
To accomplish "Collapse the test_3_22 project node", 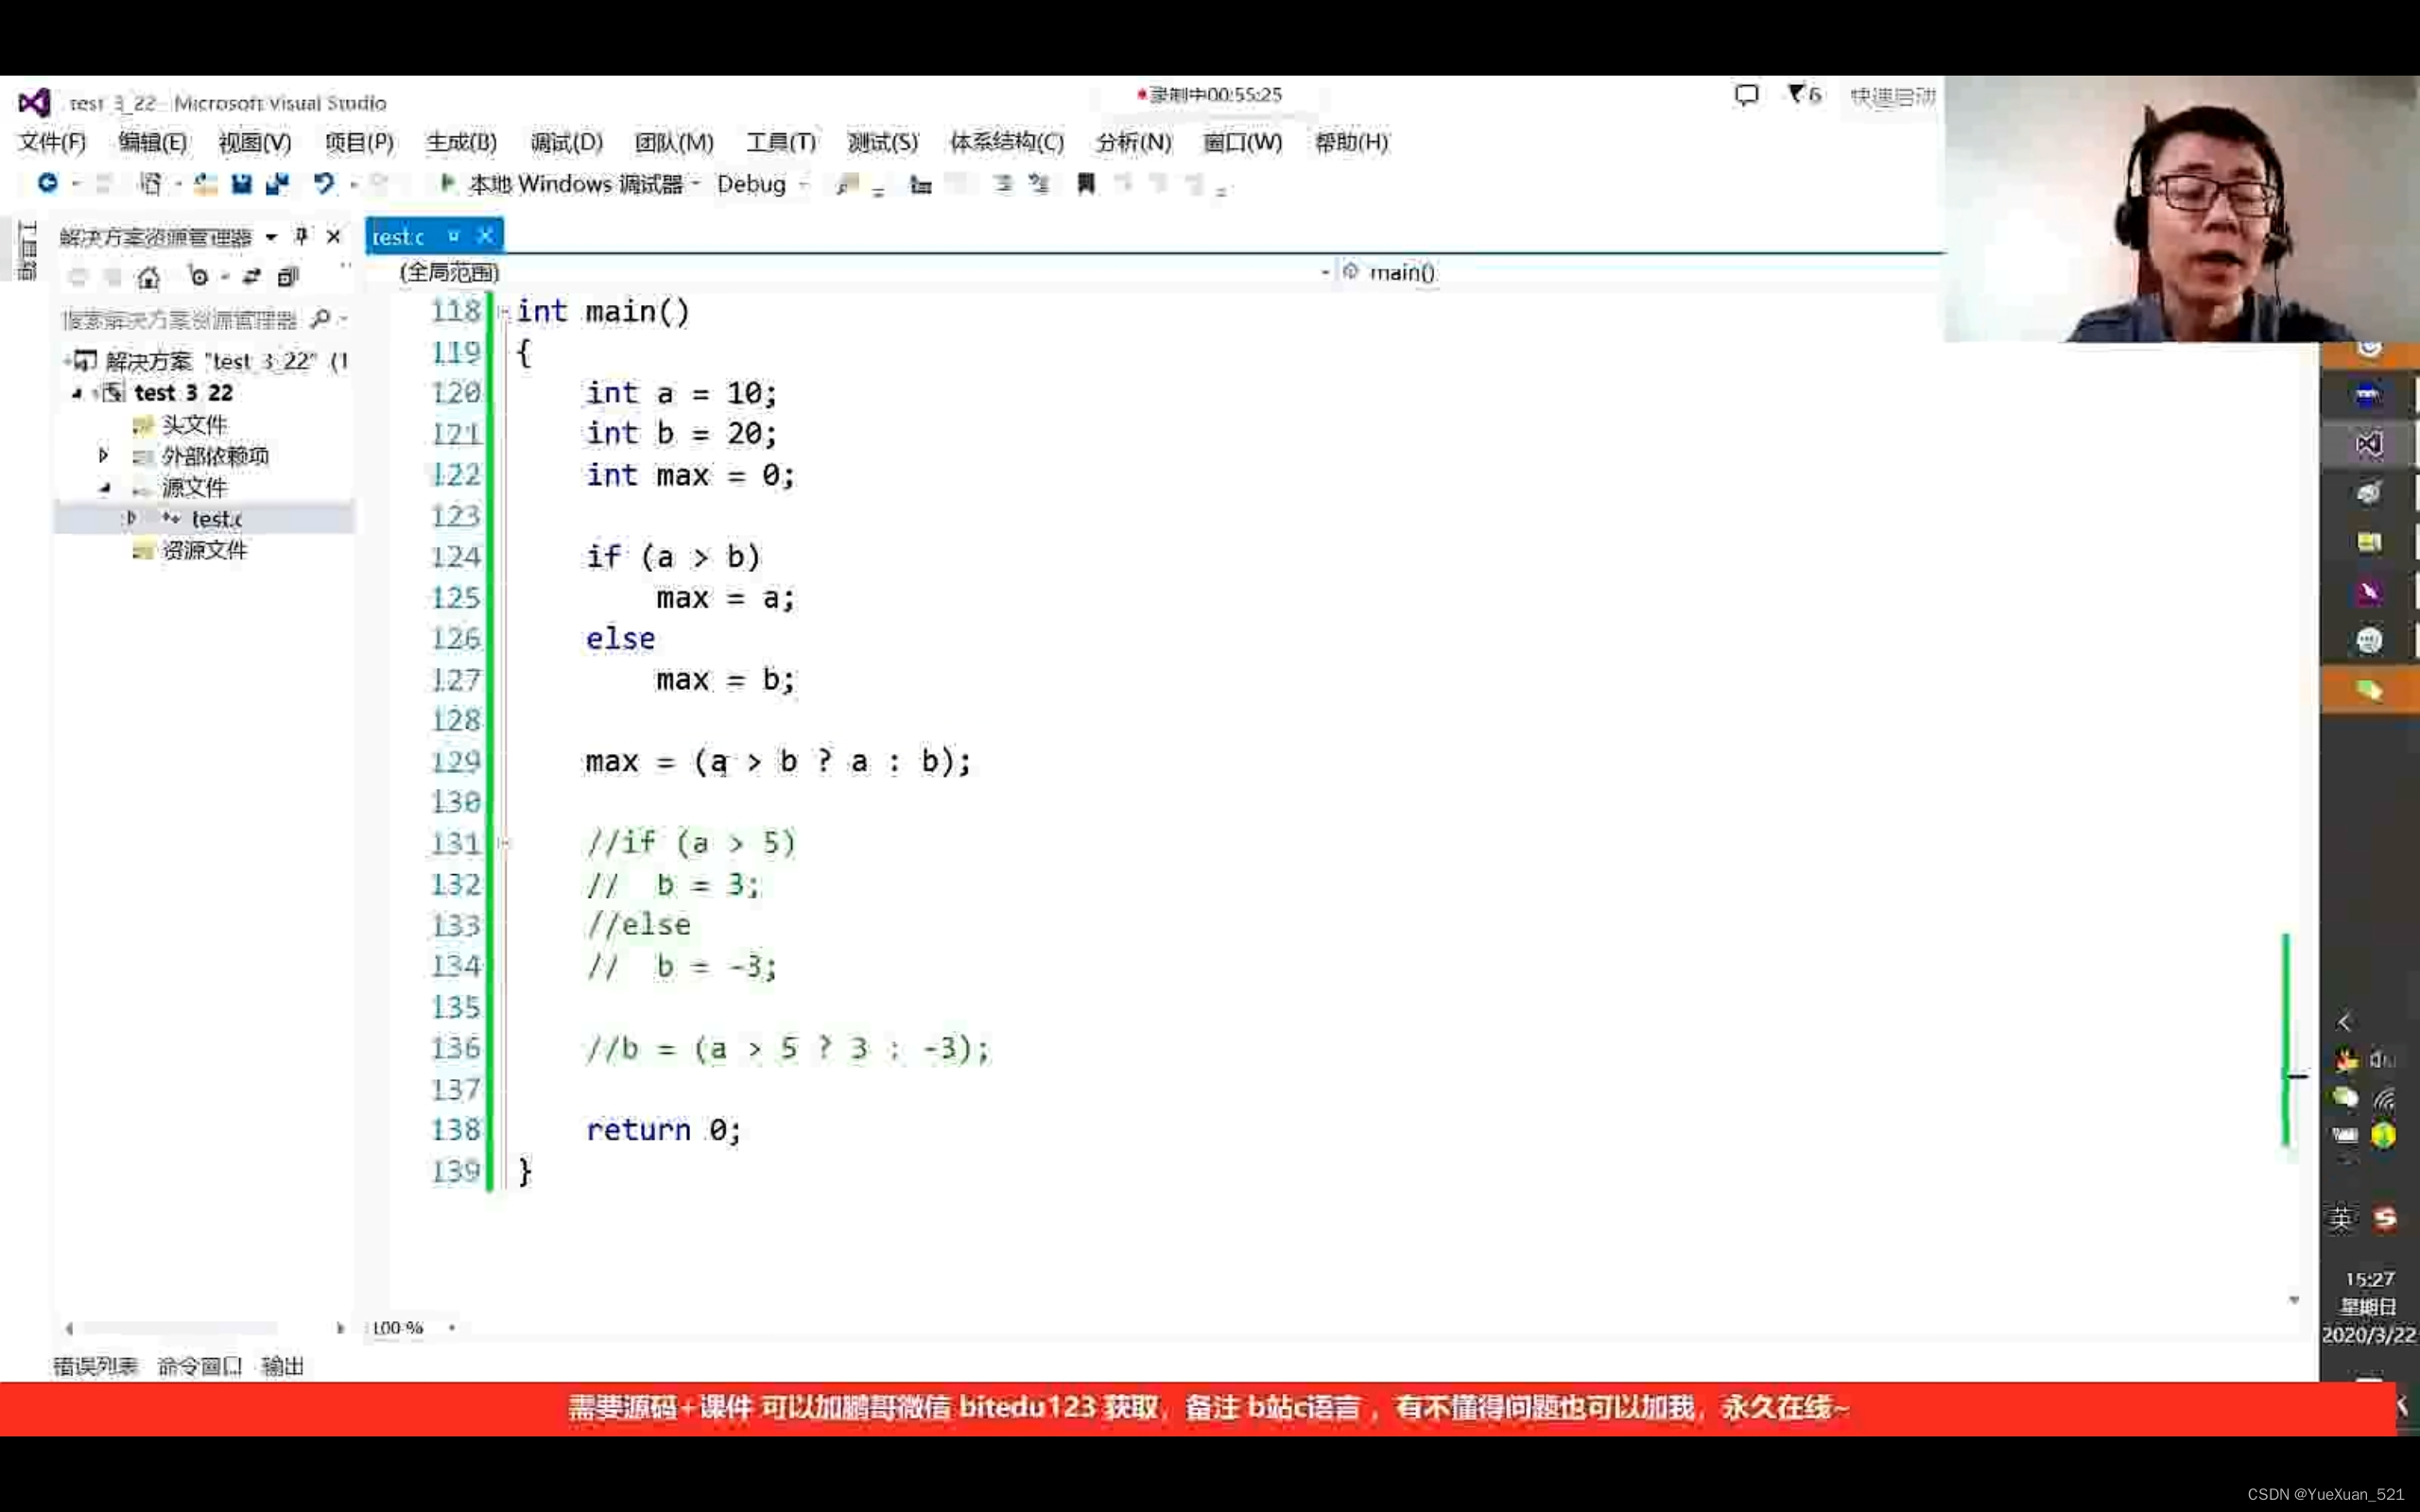I will click(77, 393).
